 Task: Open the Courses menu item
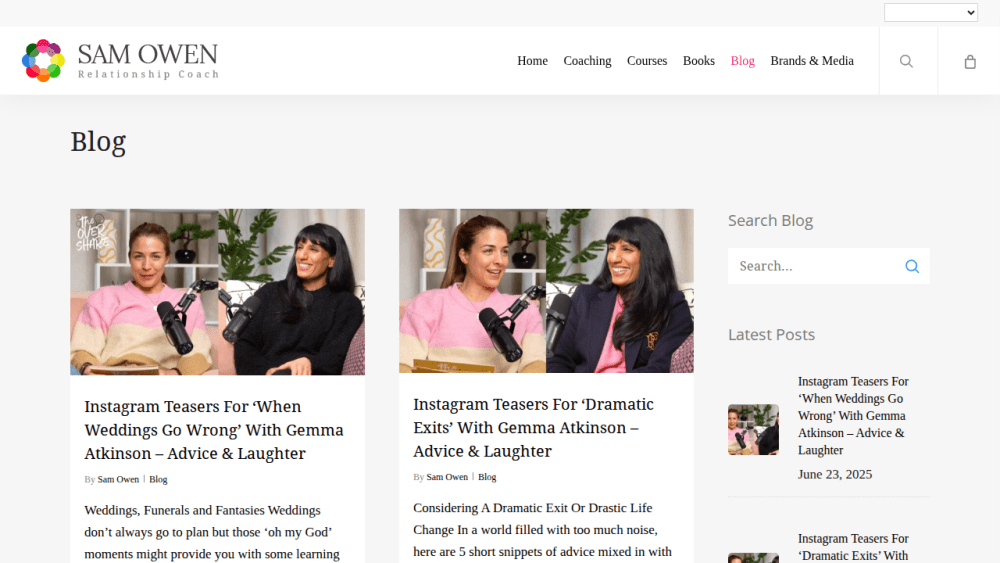[647, 61]
